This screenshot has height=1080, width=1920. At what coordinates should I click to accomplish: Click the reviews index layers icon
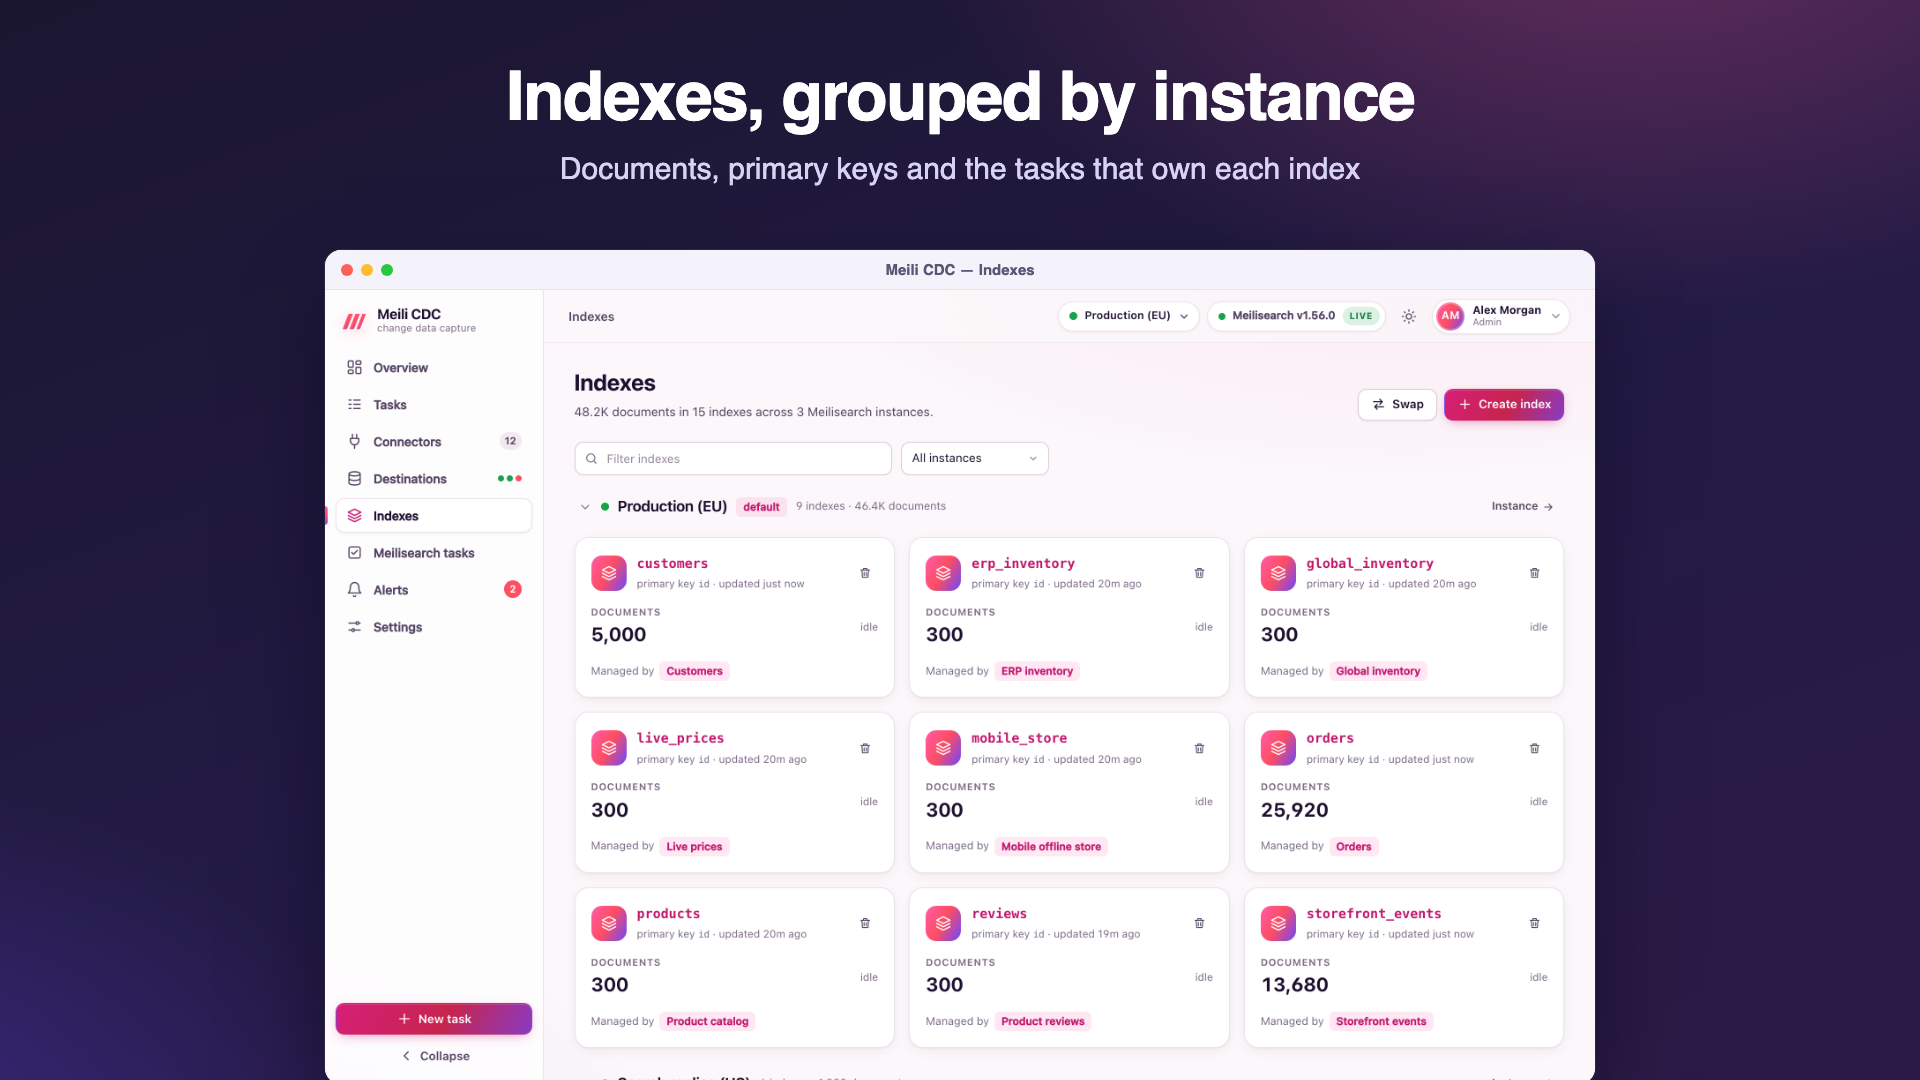pyautogui.click(x=943, y=923)
